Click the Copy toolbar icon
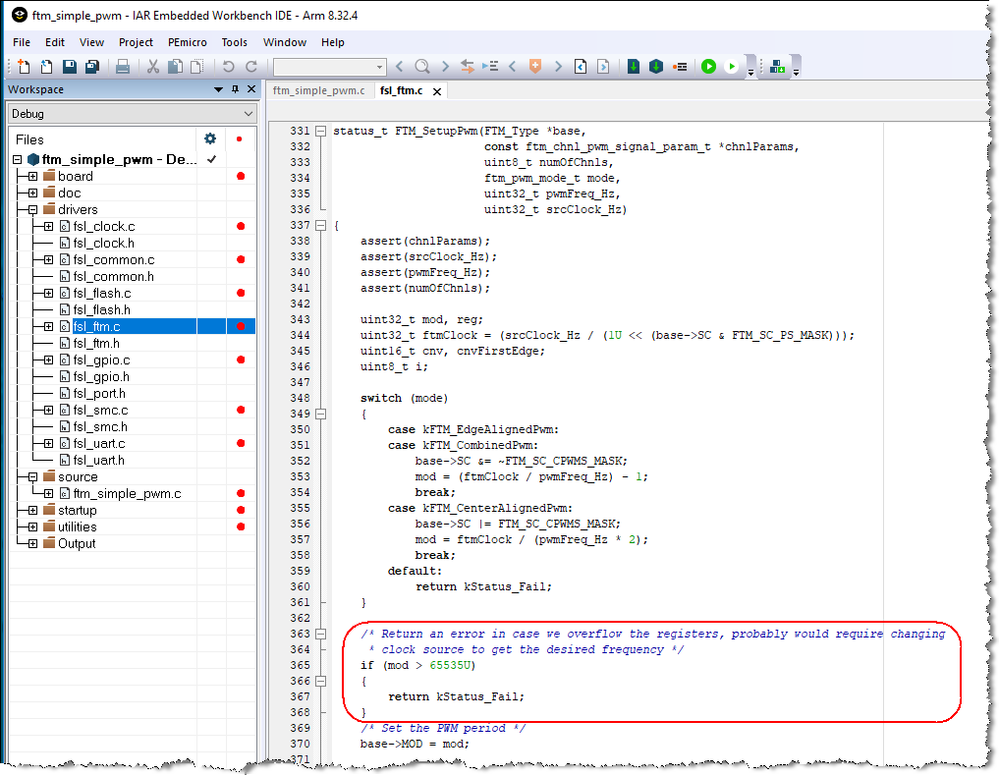The image size is (999, 775). (x=175, y=66)
